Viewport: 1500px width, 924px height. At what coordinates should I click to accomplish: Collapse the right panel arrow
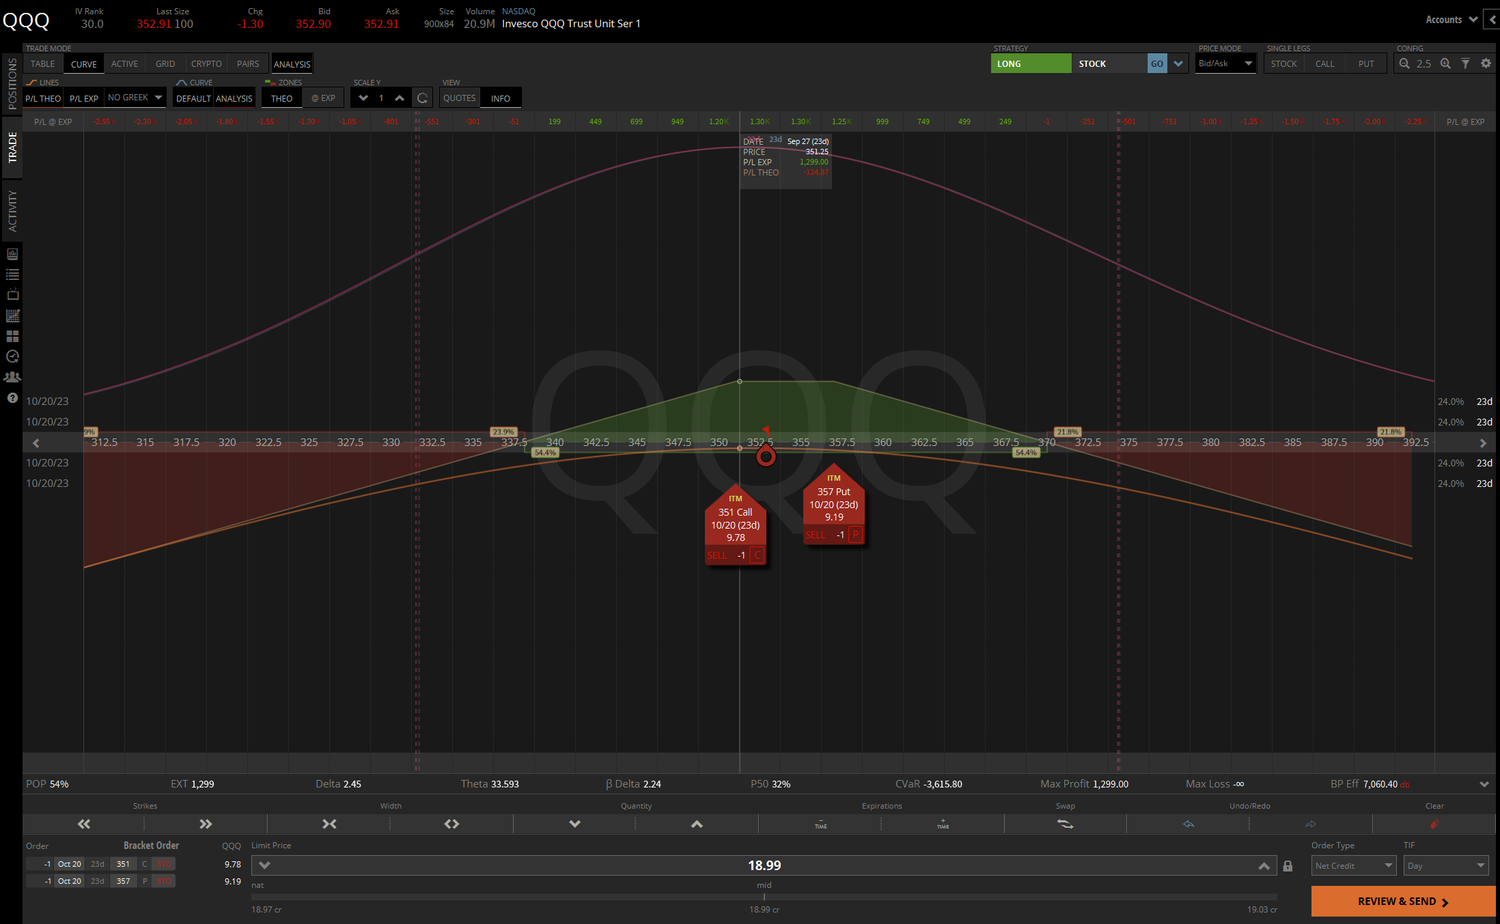click(1492, 20)
